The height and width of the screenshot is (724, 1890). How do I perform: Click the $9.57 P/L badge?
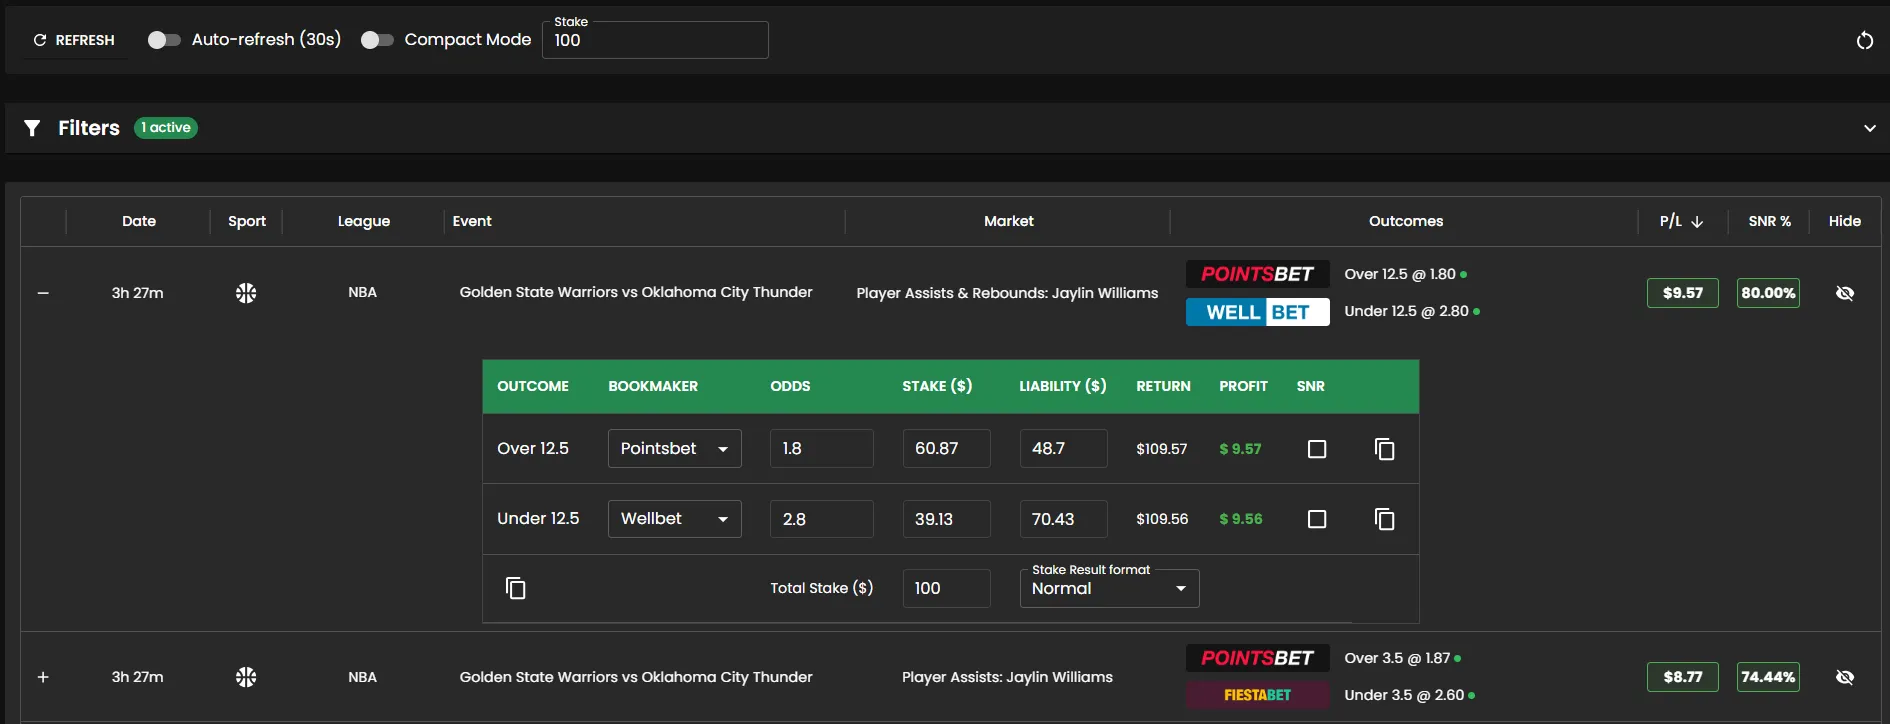point(1683,293)
